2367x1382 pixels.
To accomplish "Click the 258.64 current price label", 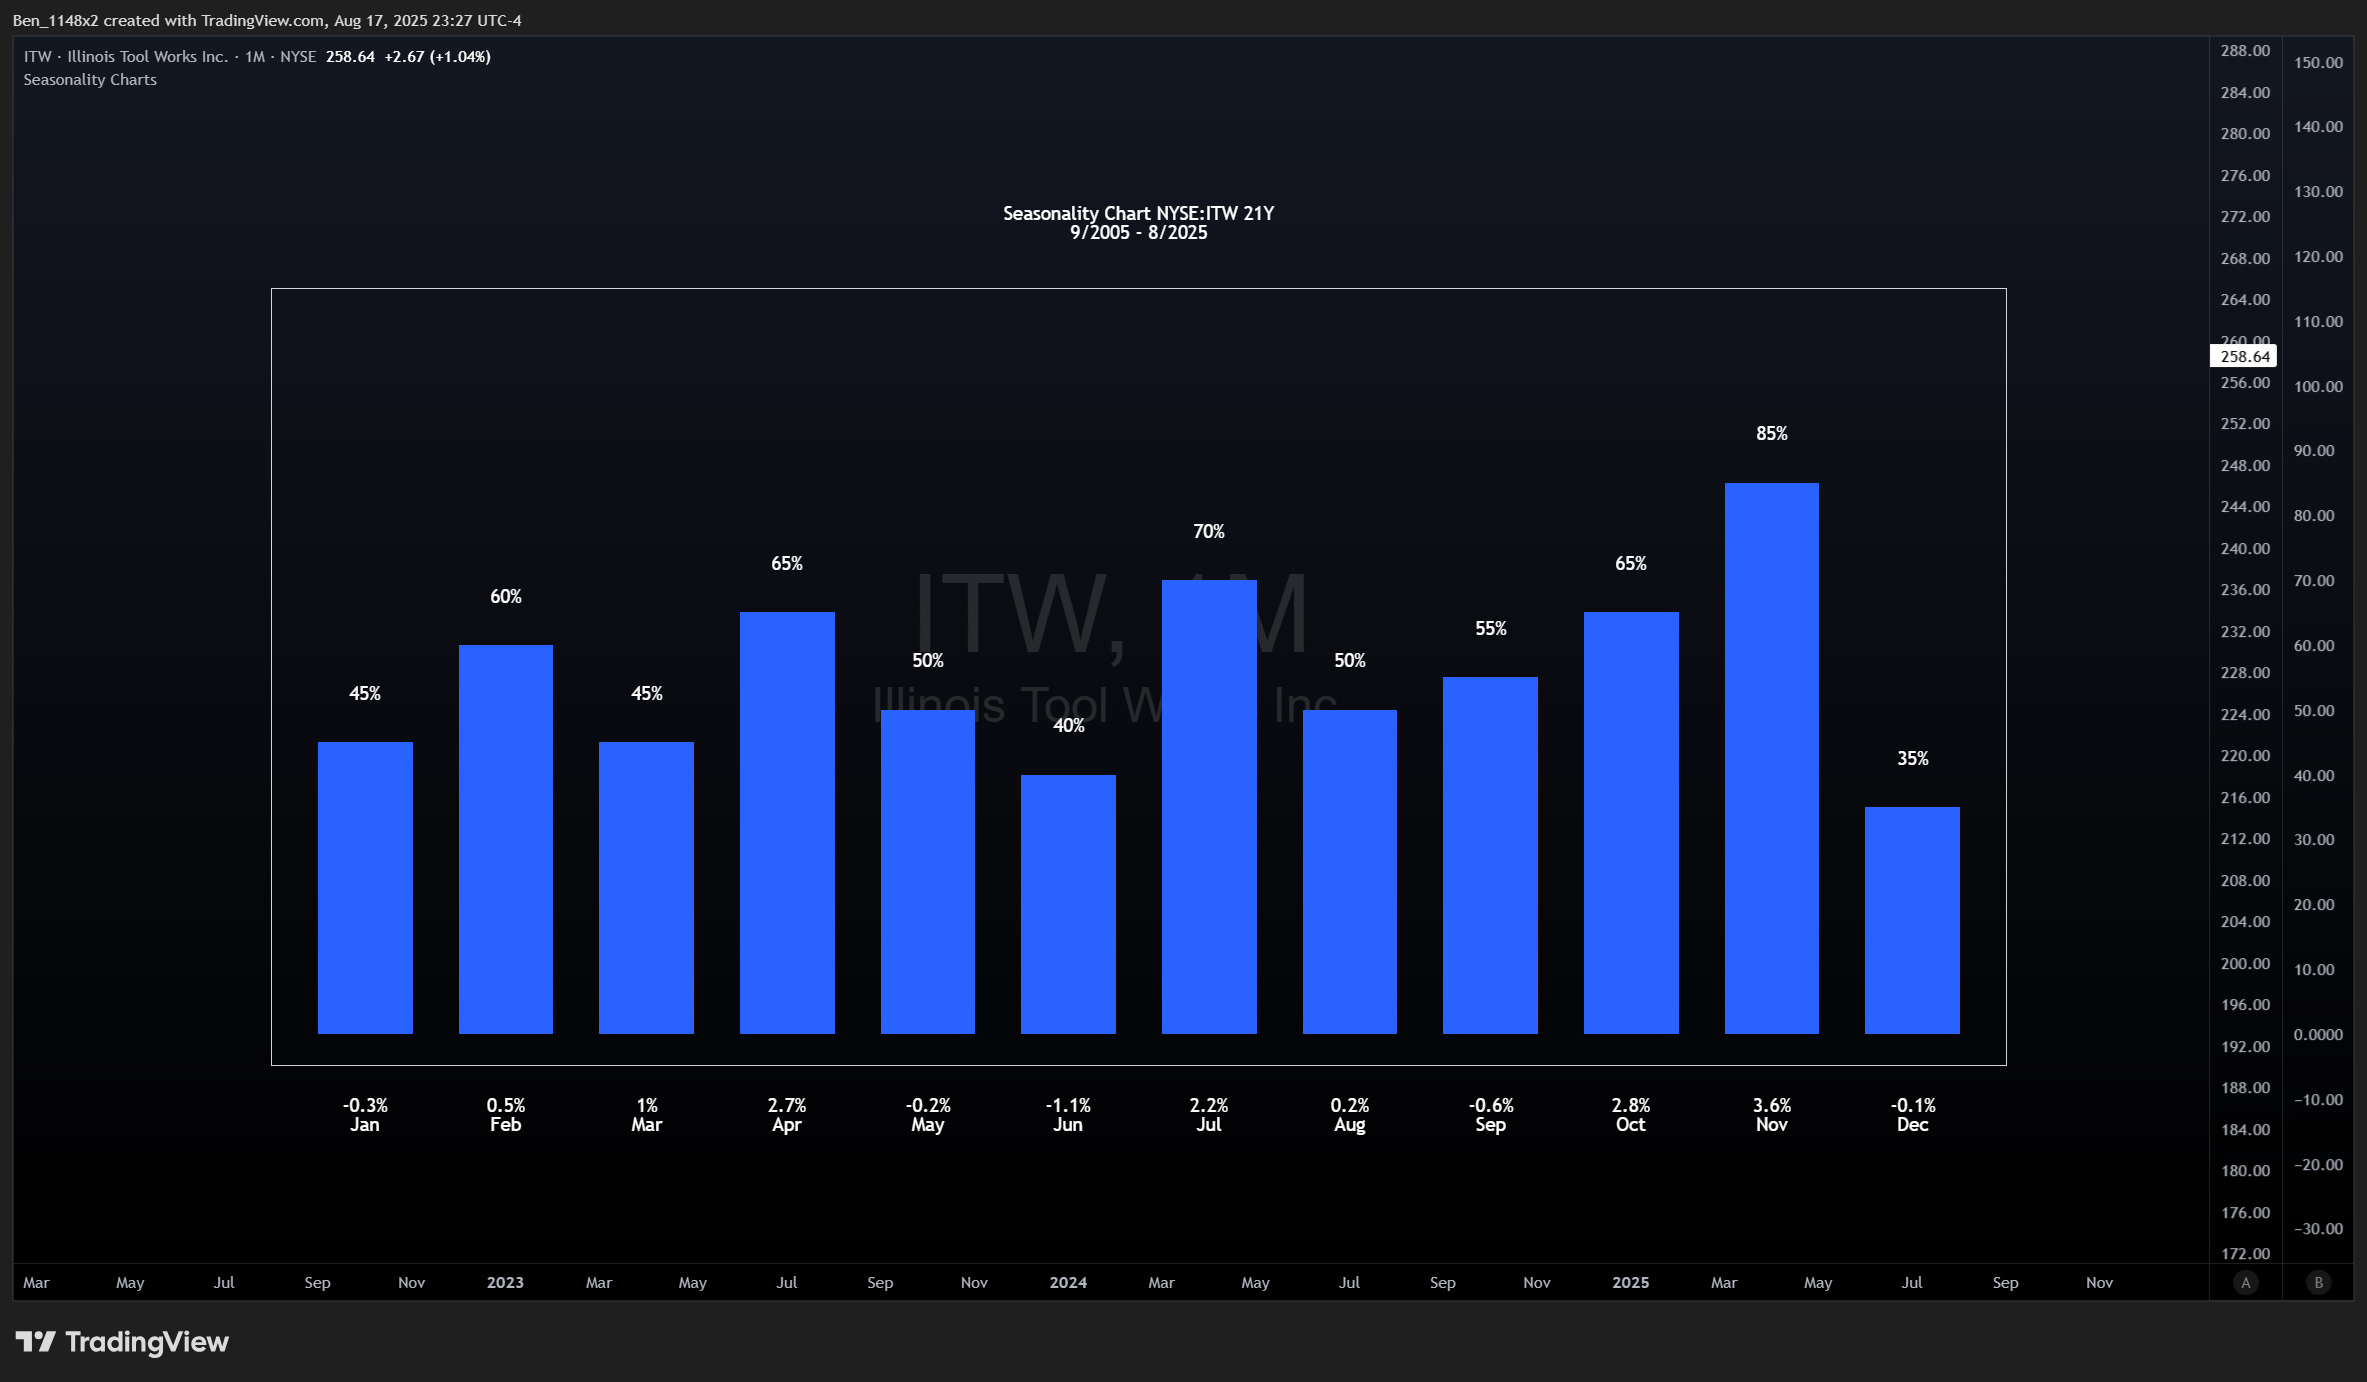I will (2243, 356).
